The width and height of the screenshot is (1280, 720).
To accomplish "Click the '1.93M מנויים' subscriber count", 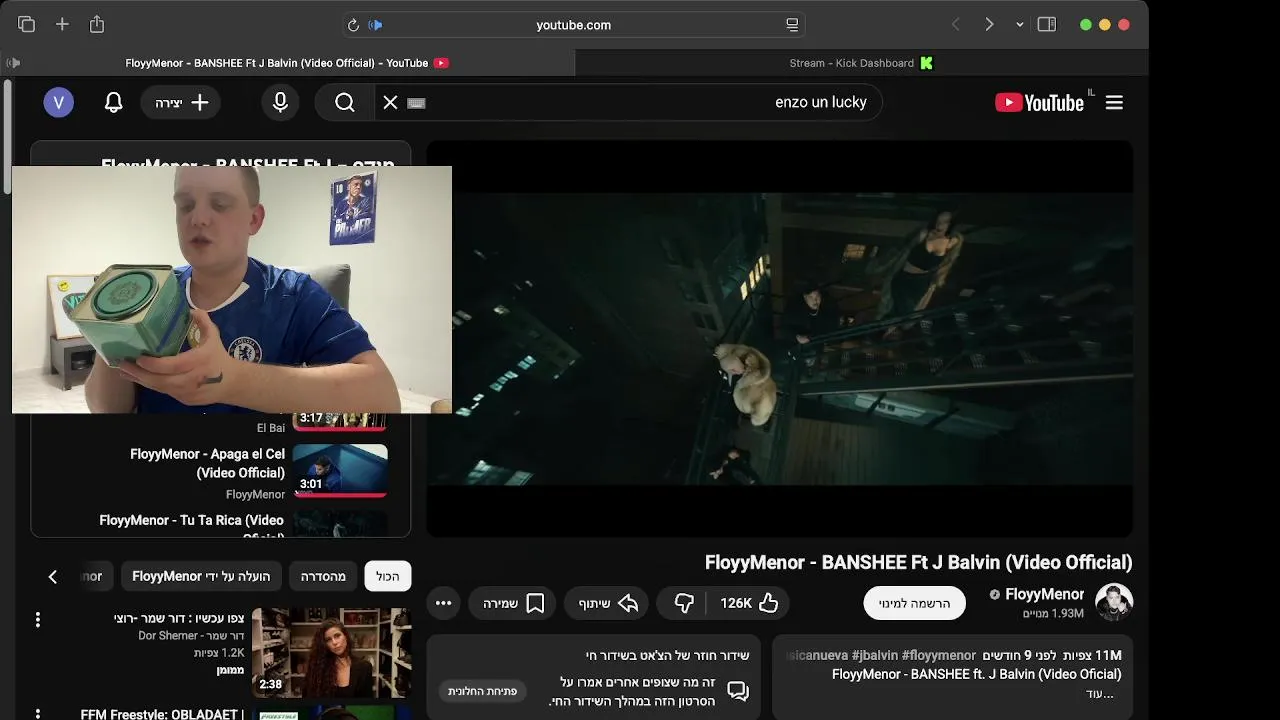I will click(1053, 613).
